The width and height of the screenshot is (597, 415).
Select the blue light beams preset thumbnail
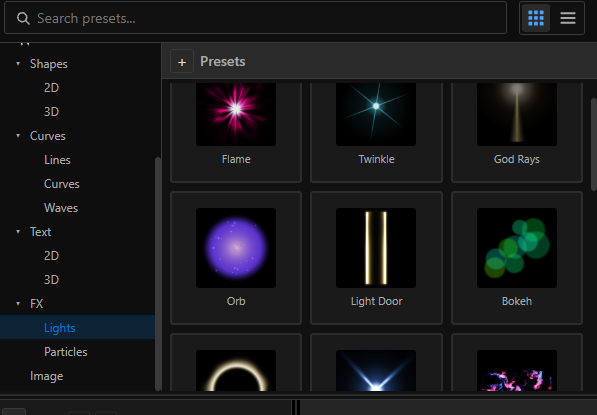pos(376,370)
